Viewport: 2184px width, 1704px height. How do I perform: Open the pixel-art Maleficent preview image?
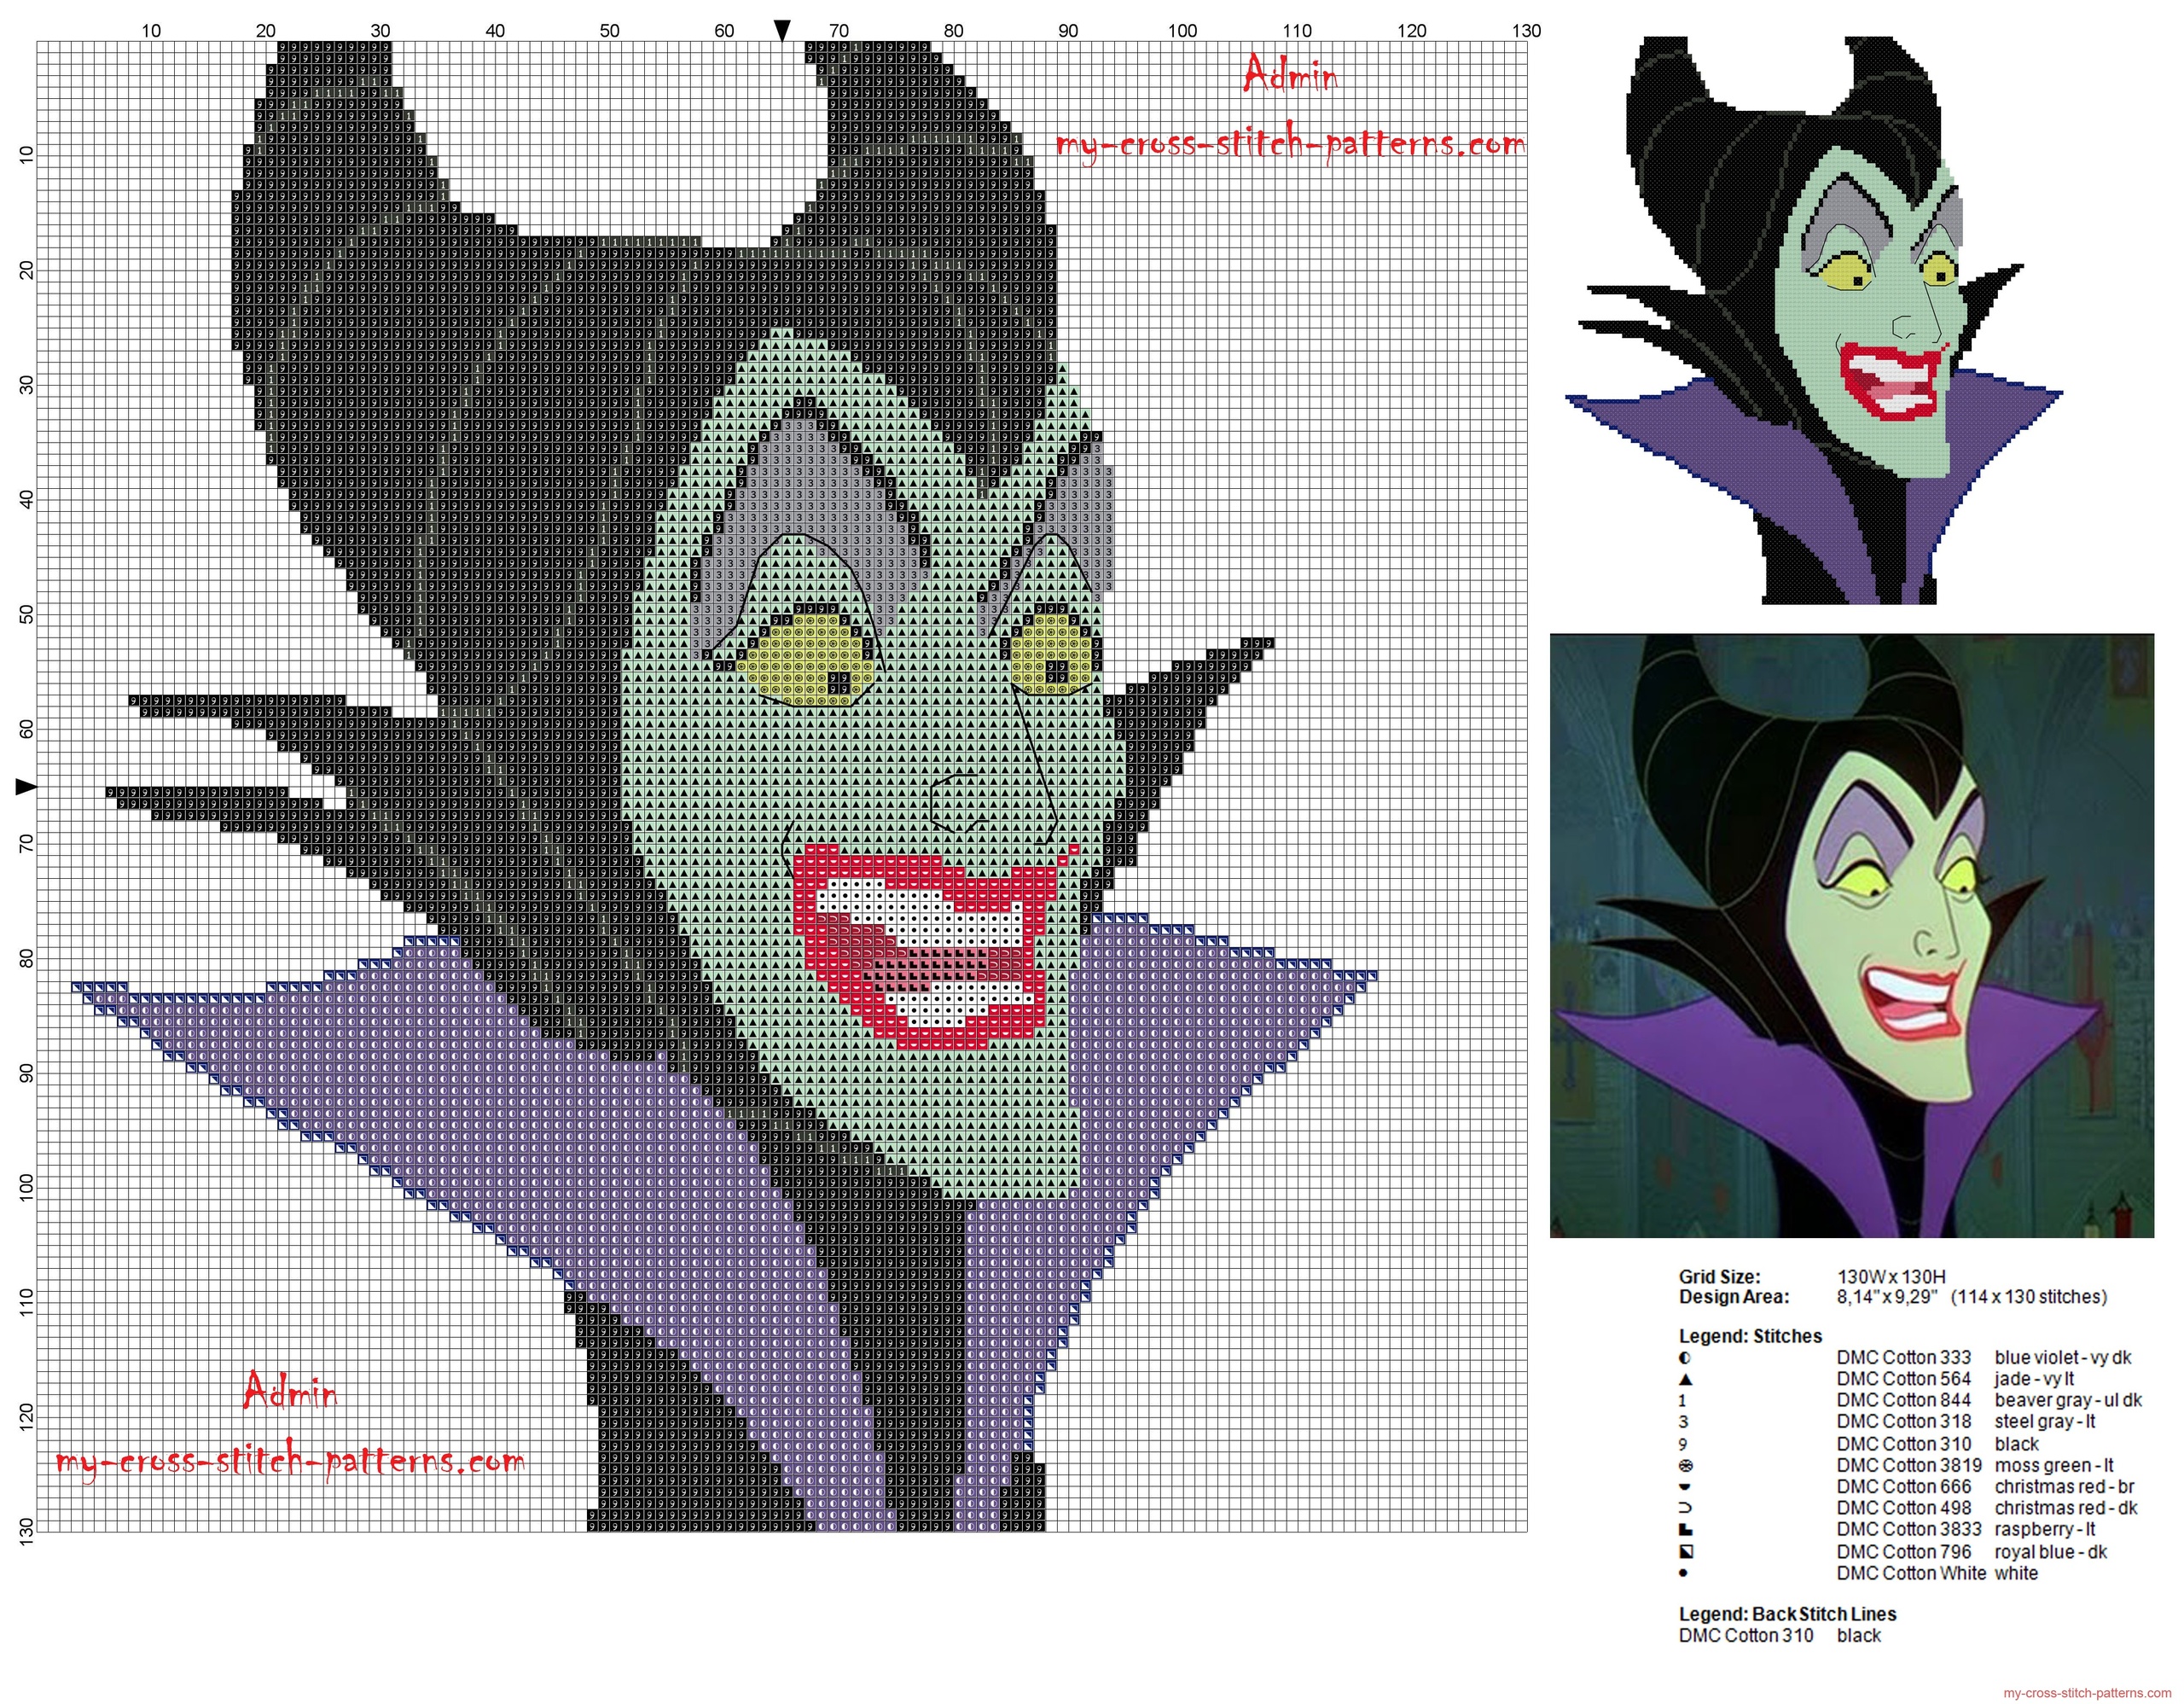point(1814,320)
